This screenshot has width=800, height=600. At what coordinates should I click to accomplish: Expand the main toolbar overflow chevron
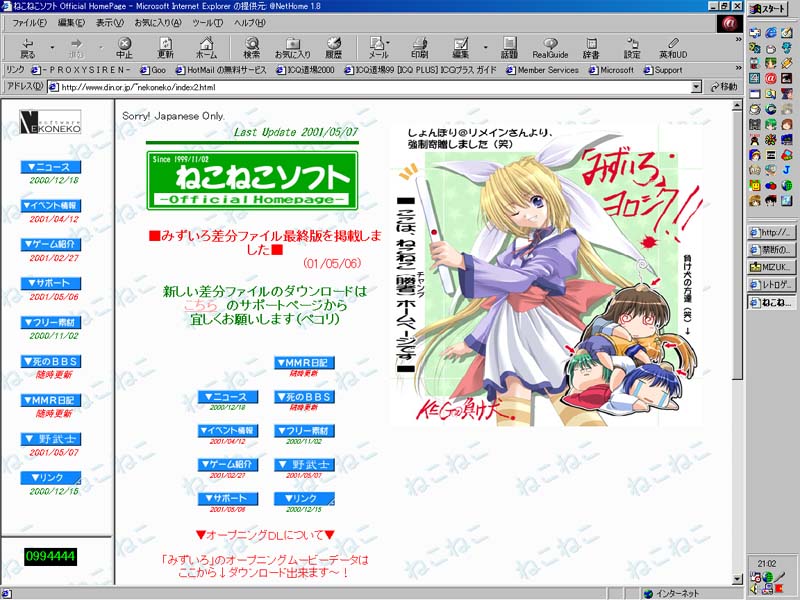pyautogui.click(x=738, y=40)
